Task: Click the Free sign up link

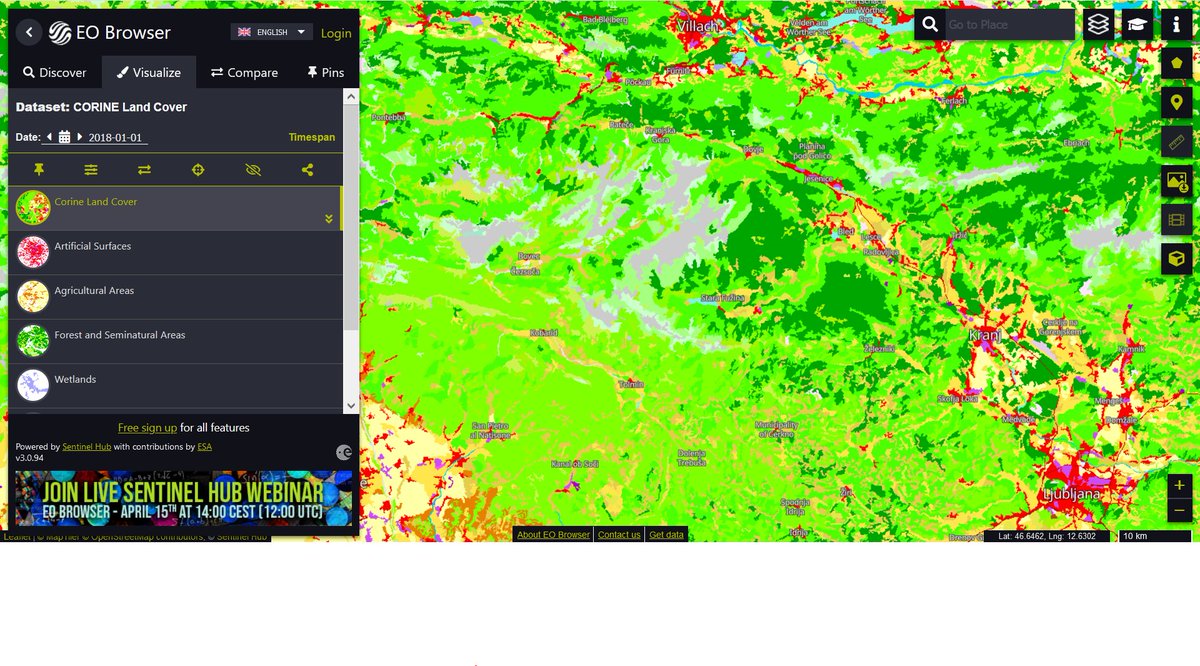Action: click(147, 427)
